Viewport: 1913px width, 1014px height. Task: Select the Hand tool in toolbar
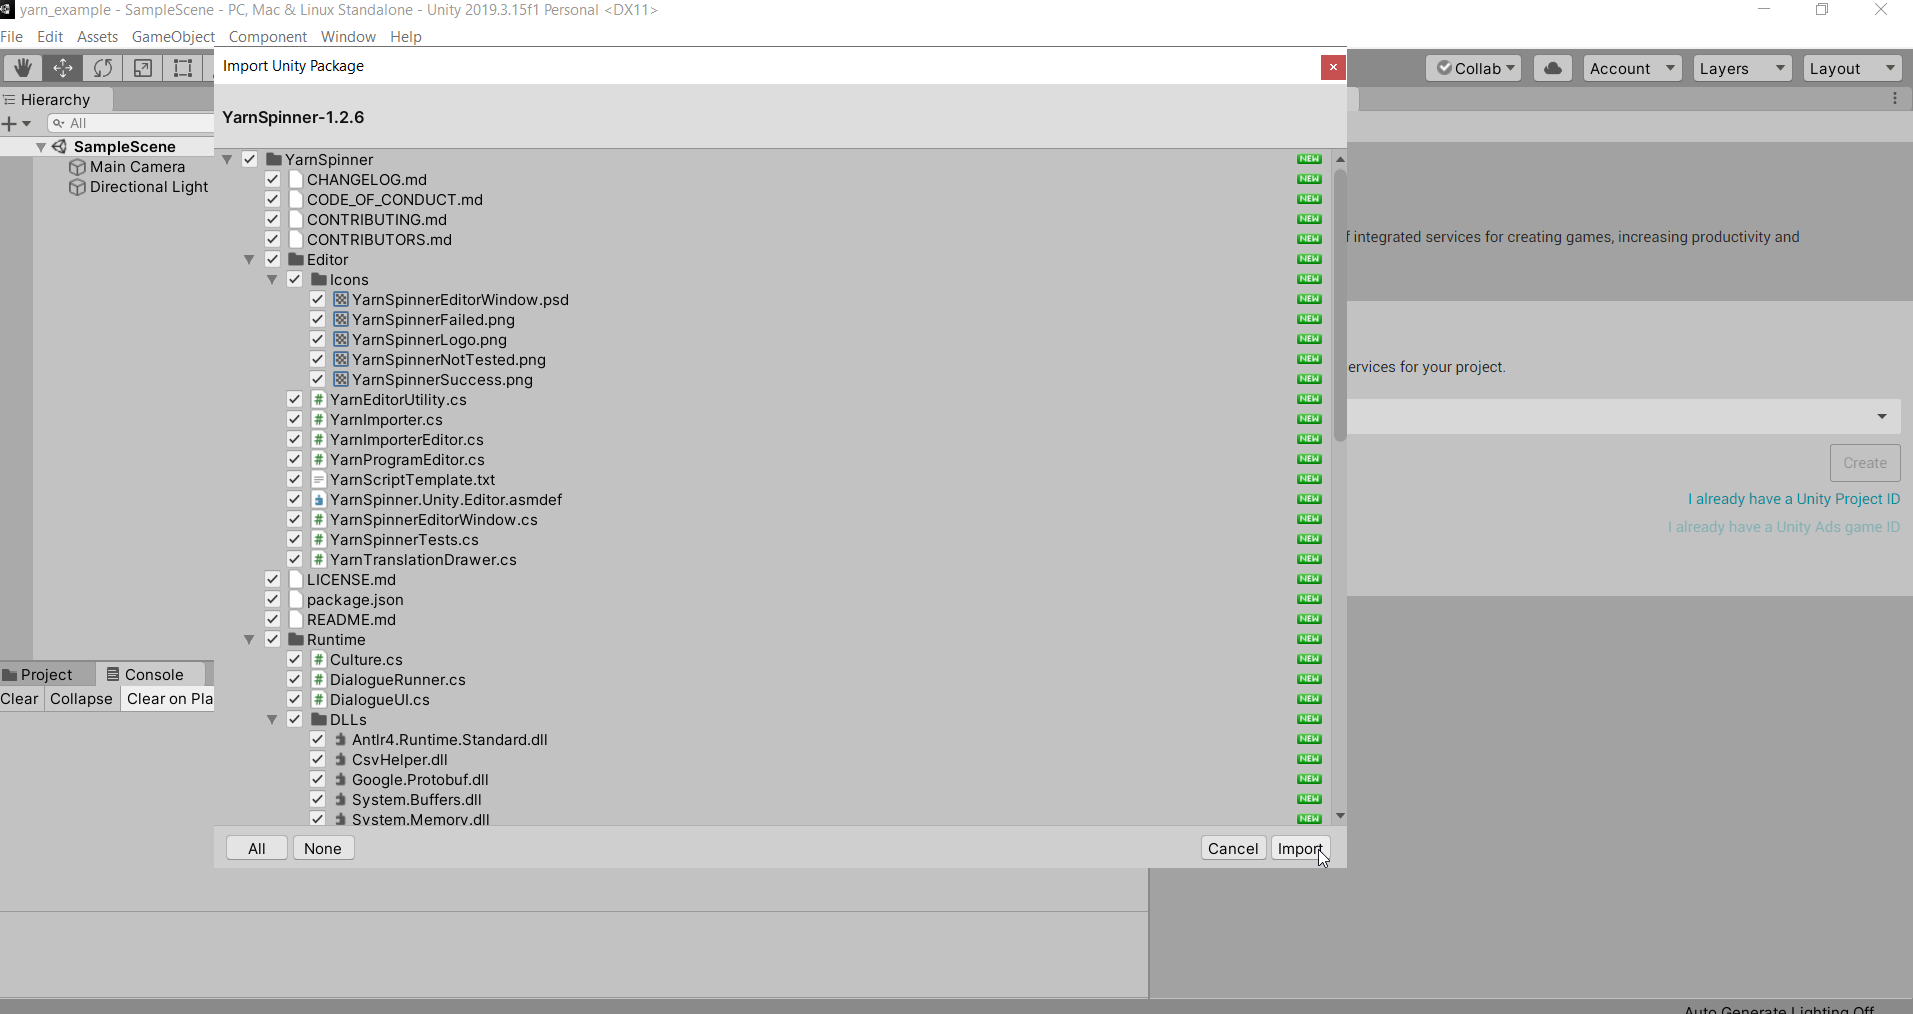(x=22, y=68)
